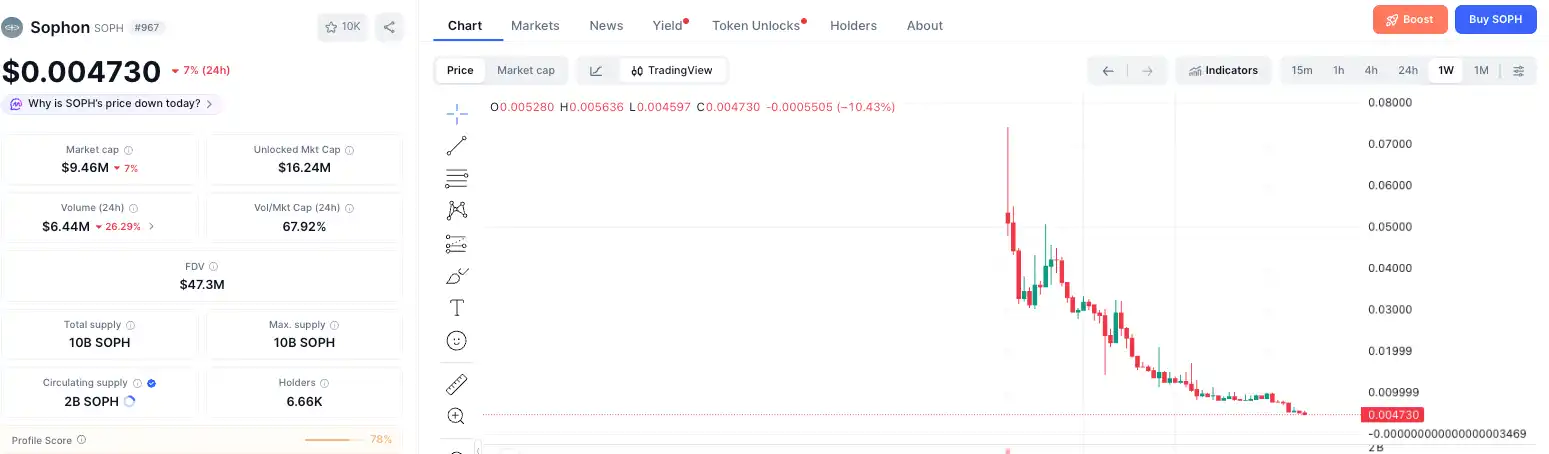This screenshot has height=454, width=1549.
Task: Redo with the right arrow button
Action: (1147, 70)
